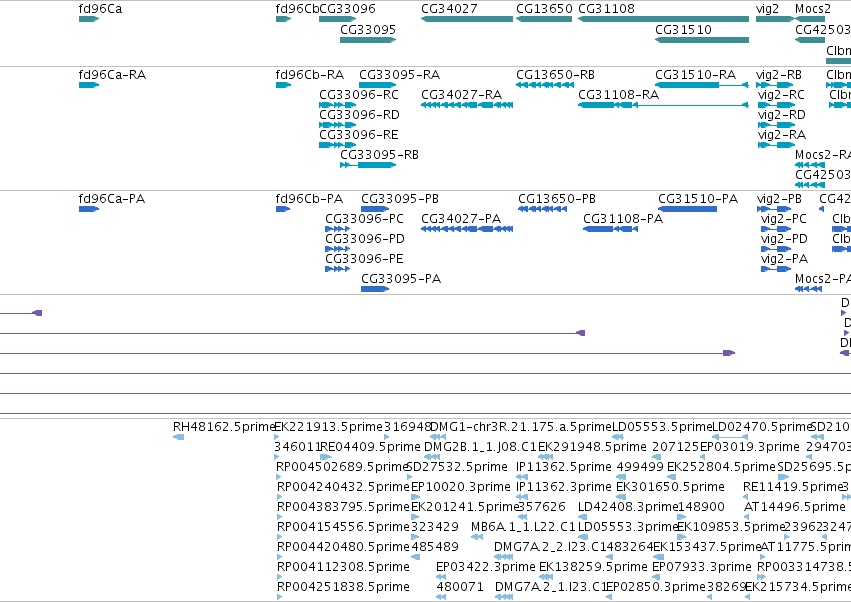The width and height of the screenshot is (851, 602).
Task: Open EST RP004240432.5prime
Action: [280, 497]
